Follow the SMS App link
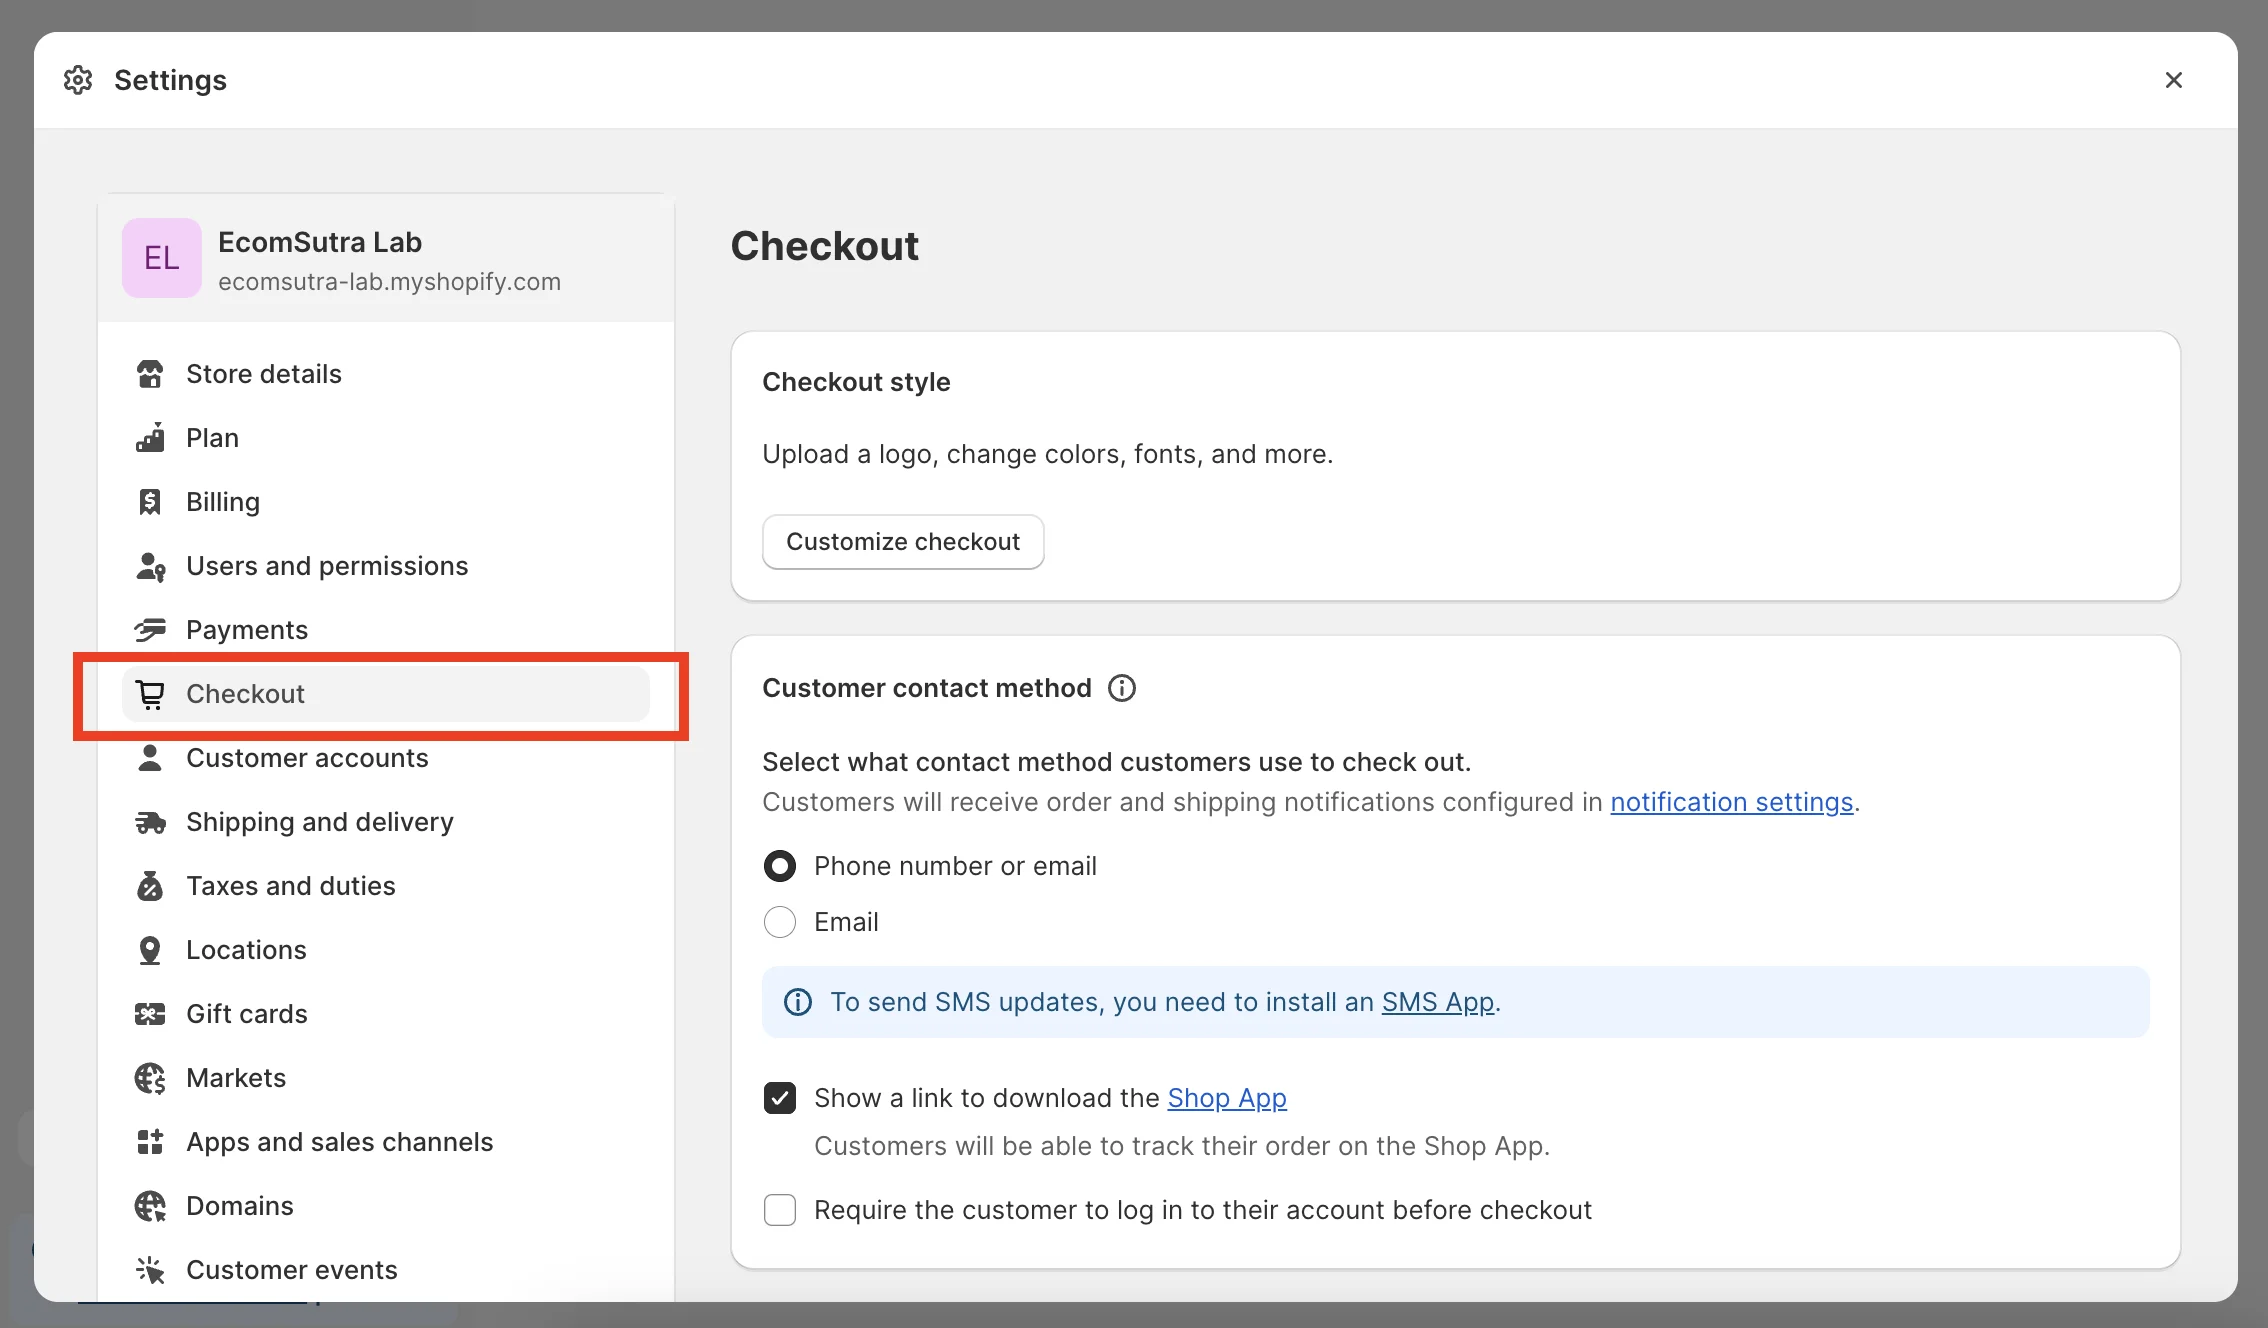Viewport: 2268px width, 1328px height. (1438, 1002)
